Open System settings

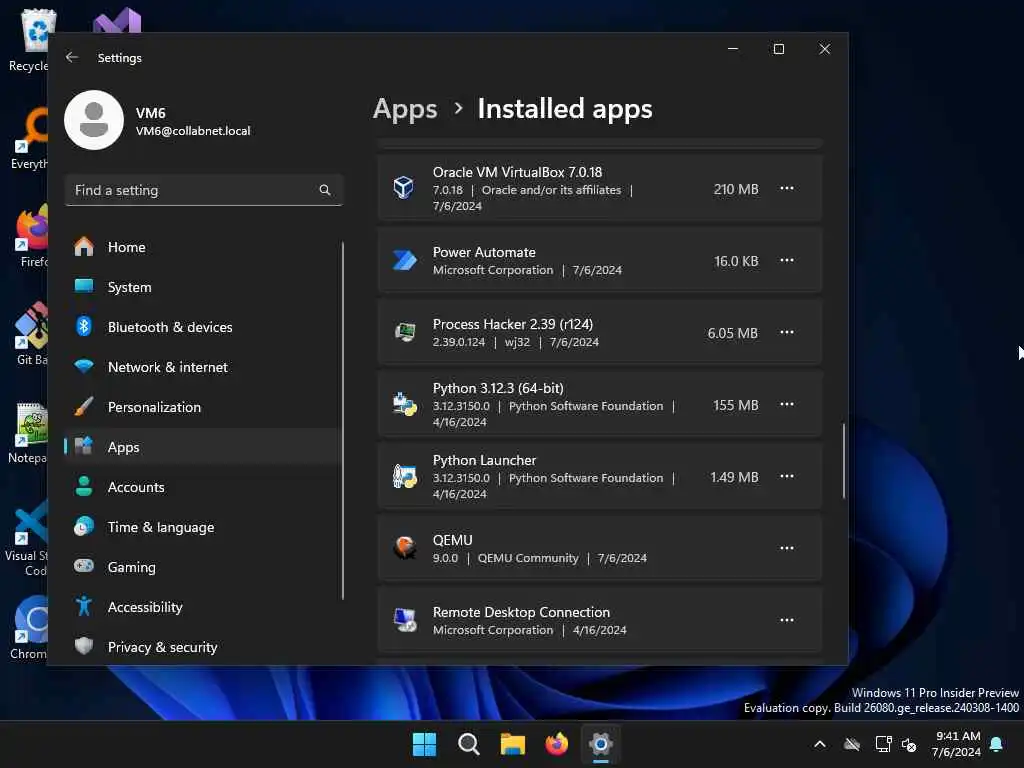(202, 287)
